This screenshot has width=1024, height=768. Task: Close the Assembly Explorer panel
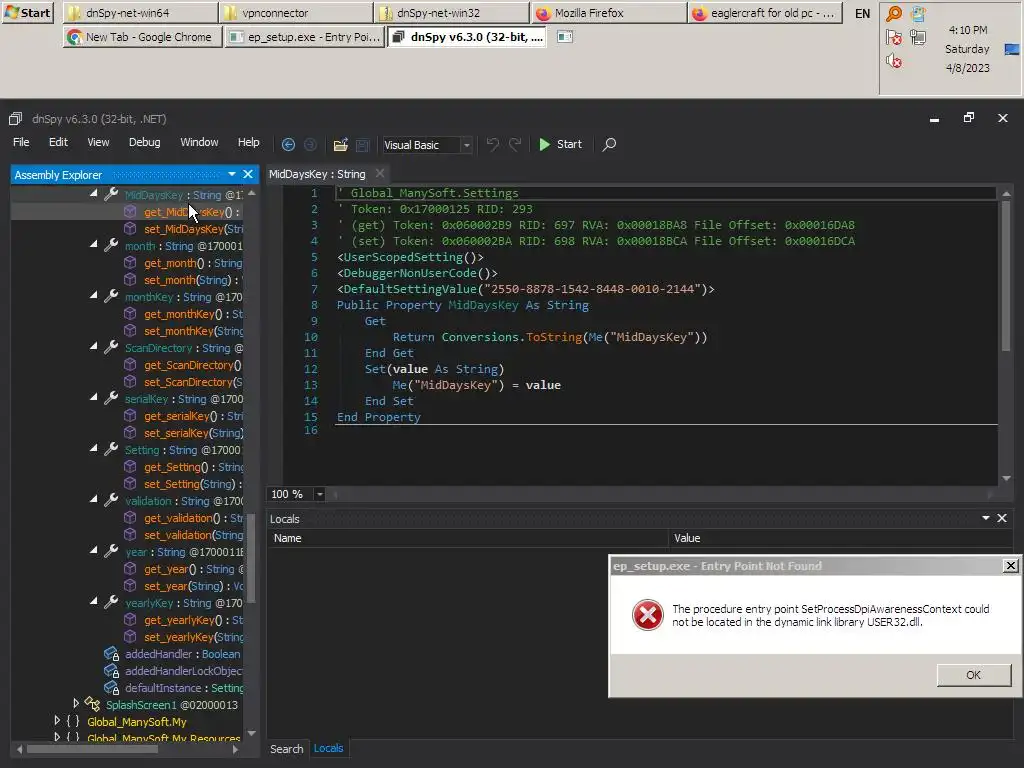coord(248,174)
